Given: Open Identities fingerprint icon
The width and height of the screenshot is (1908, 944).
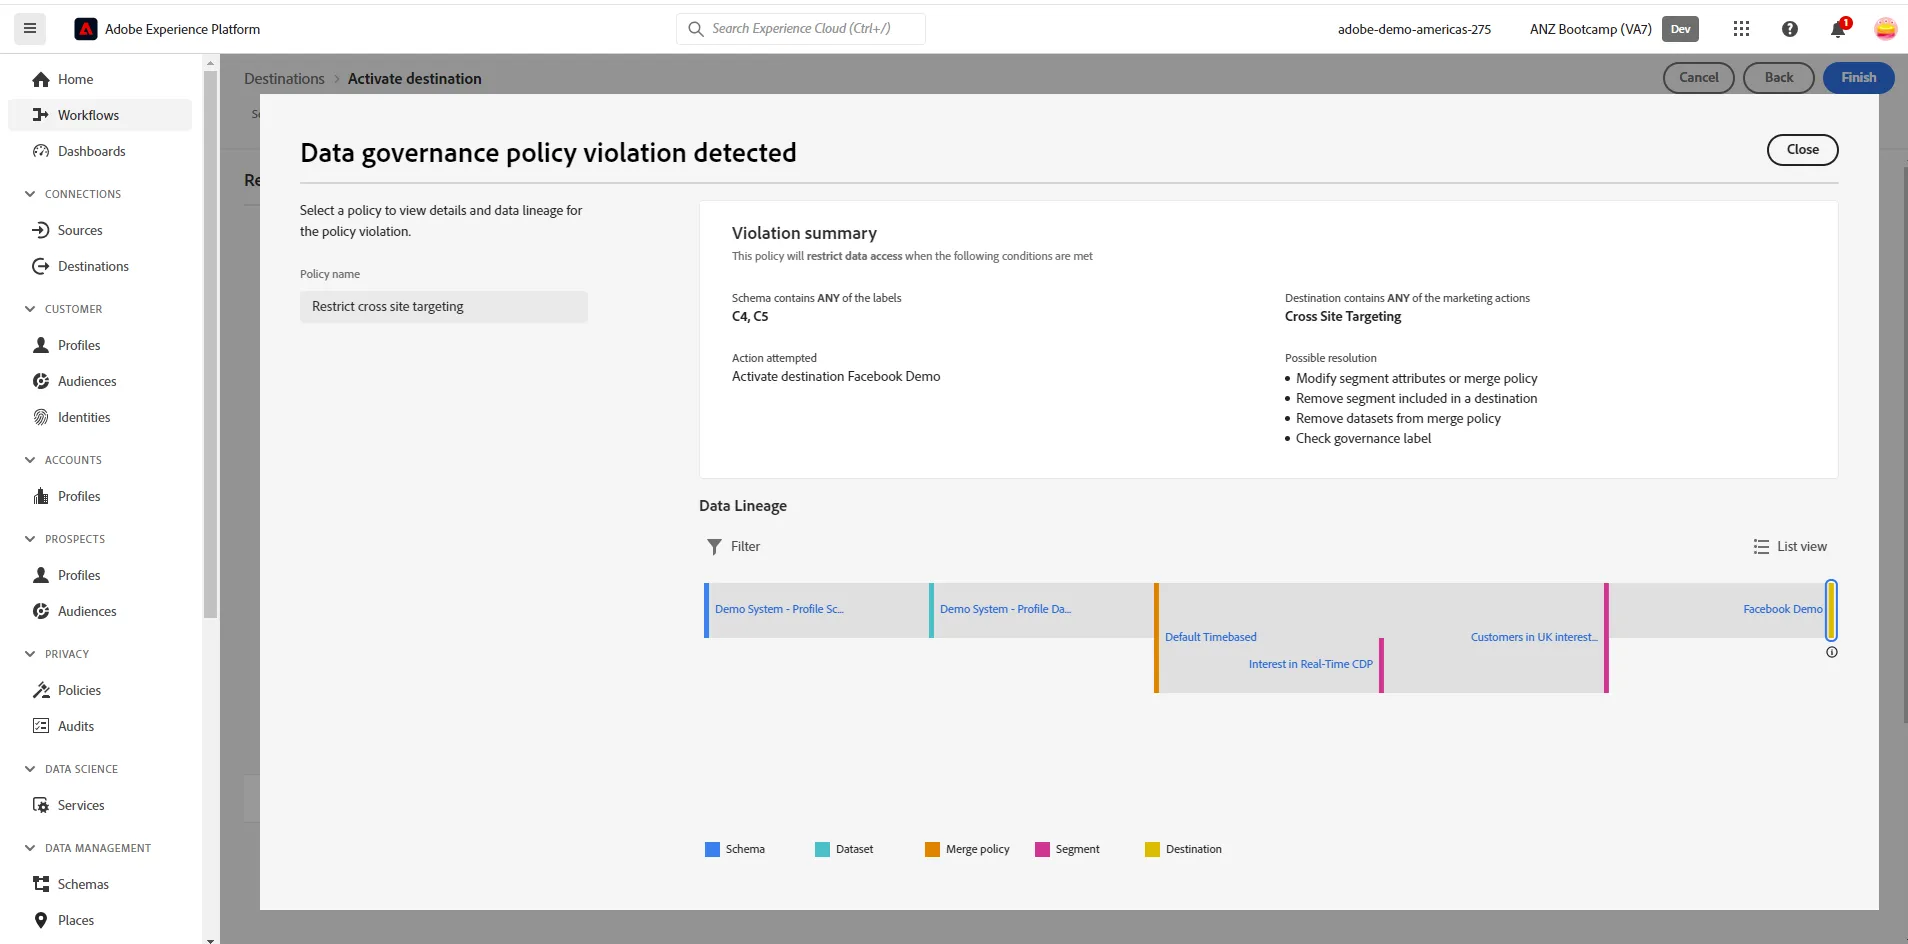Looking at the screenshot, I should [41, 417].
